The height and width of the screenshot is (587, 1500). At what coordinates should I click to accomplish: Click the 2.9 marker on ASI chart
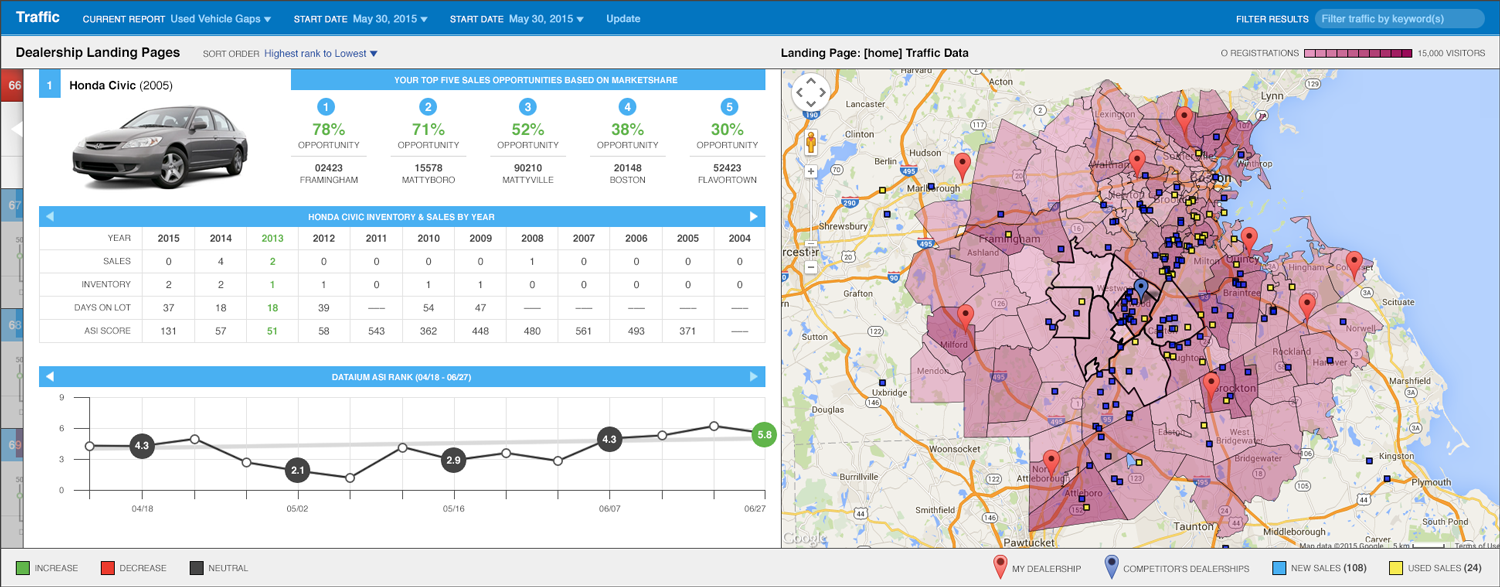click(x=453, y=460)
